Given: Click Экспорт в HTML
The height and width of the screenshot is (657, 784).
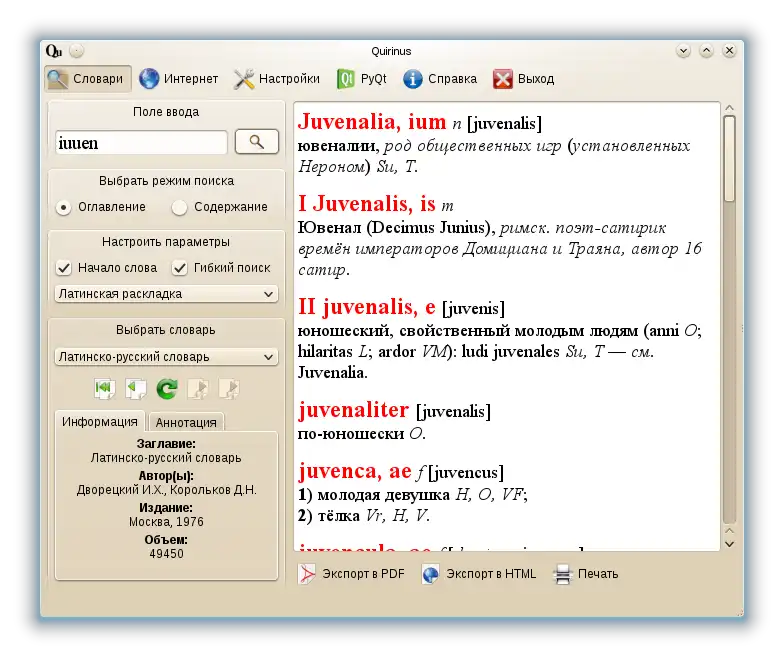Looking at the screenshot, I should (x=479, y=574).
